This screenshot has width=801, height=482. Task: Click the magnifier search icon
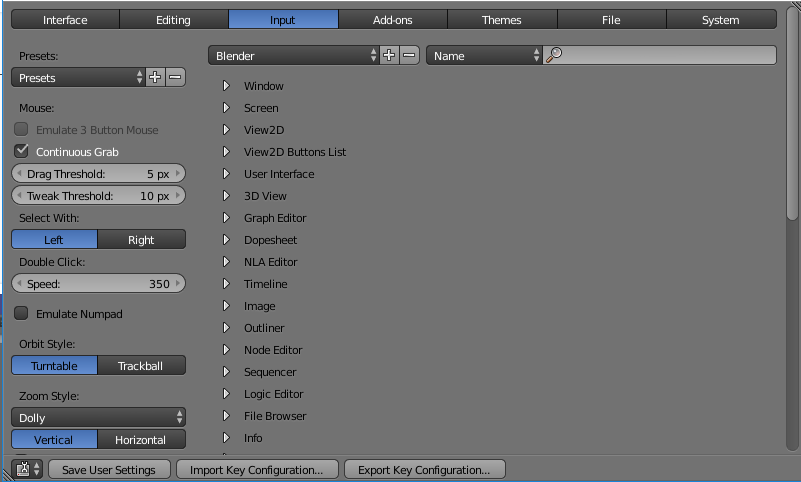point(554,55)
